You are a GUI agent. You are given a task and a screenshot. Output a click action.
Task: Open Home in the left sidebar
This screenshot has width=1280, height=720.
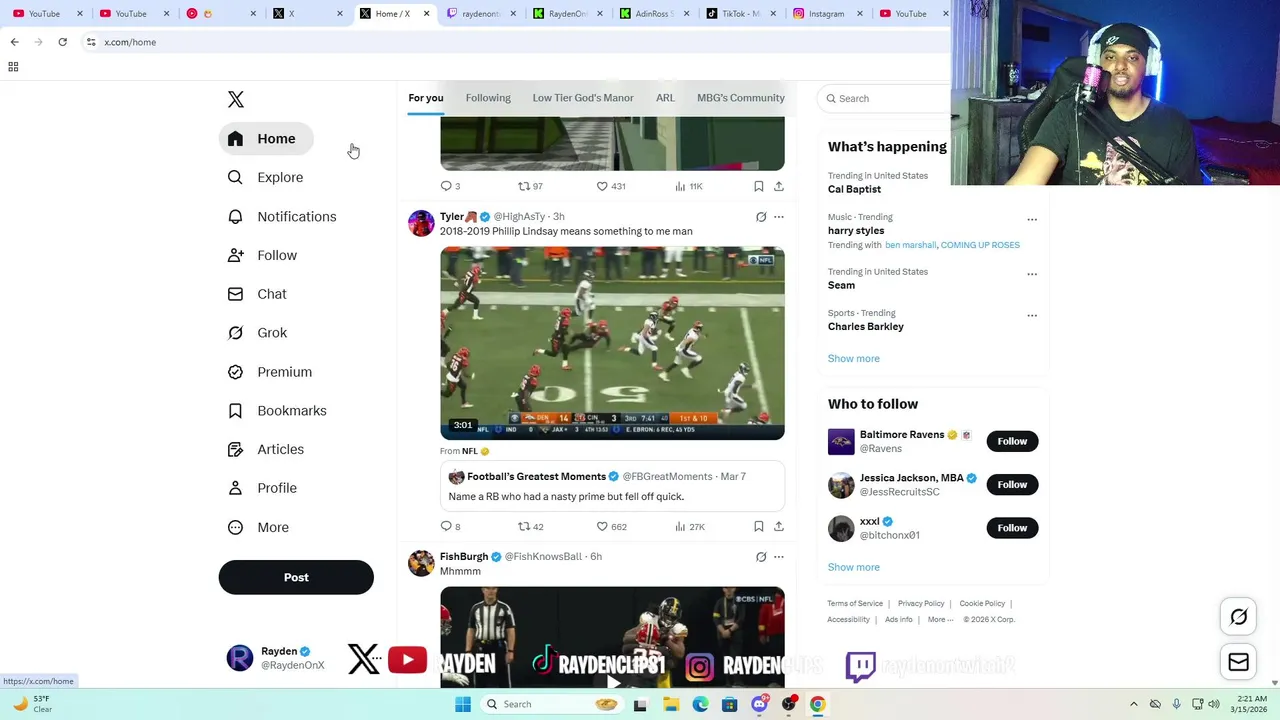[265, 139]
